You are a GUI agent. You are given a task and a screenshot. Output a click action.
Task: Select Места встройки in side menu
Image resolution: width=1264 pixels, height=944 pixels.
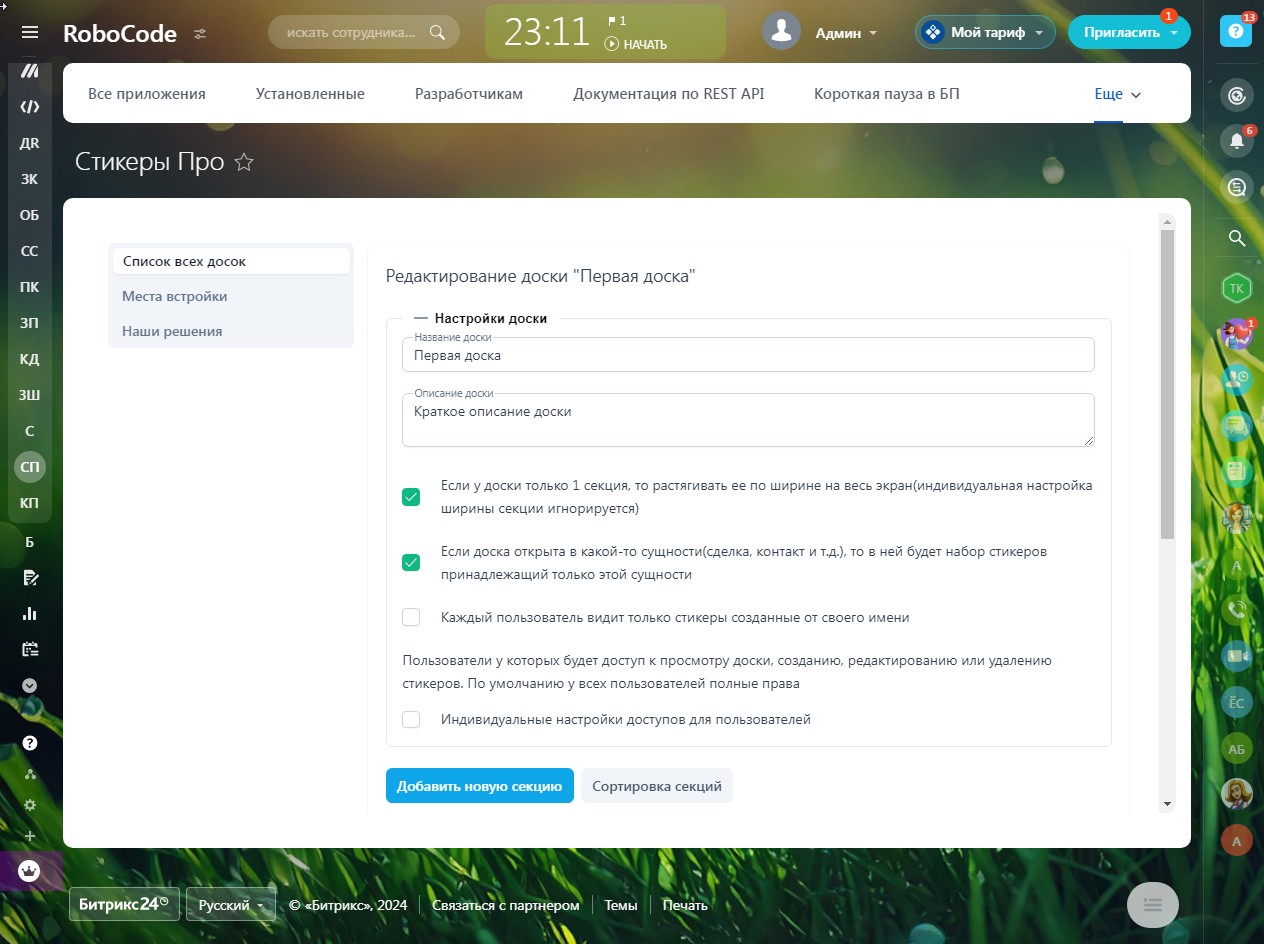coord(231,296)
